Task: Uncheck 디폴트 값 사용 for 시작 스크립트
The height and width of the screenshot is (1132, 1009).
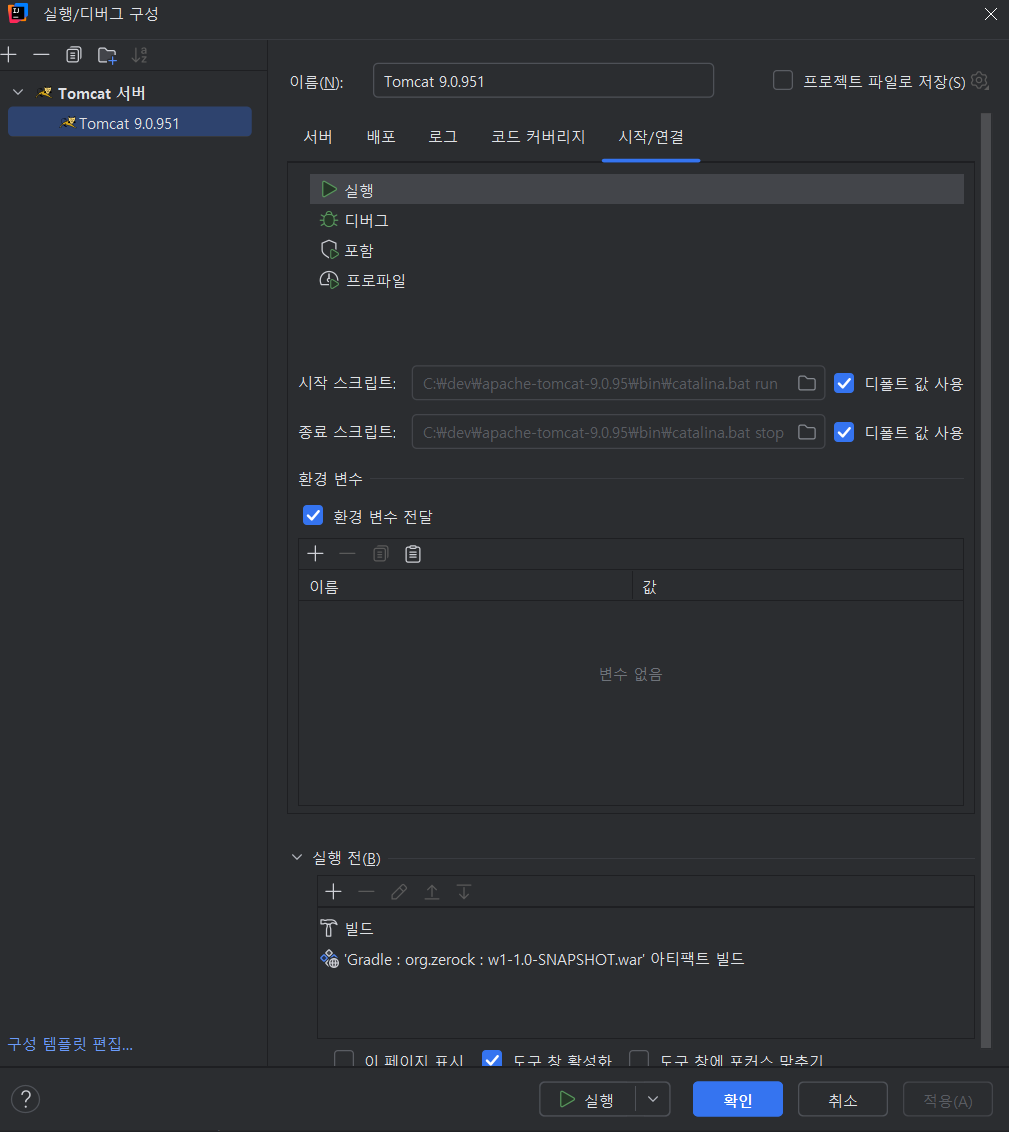Action: click(x=844, y=383)
